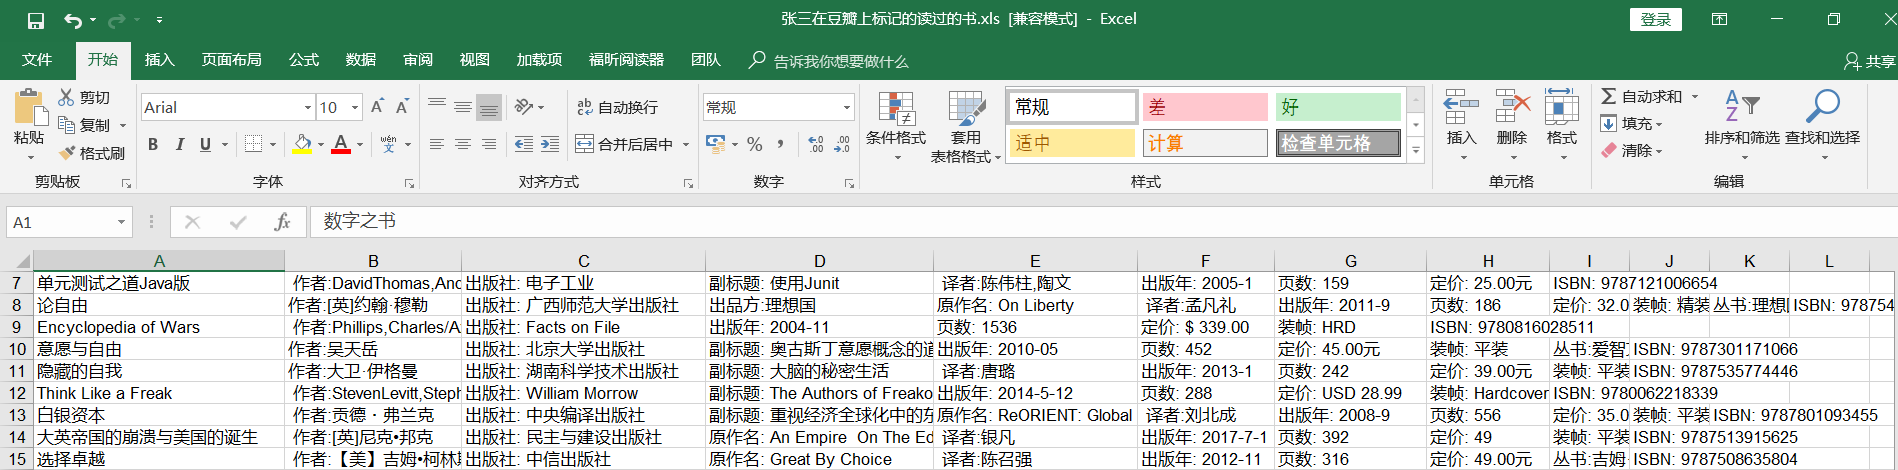Toggle bold formatting
Image resolution: width=1898 pixels, height=470 pixels.
click(153, 144)
